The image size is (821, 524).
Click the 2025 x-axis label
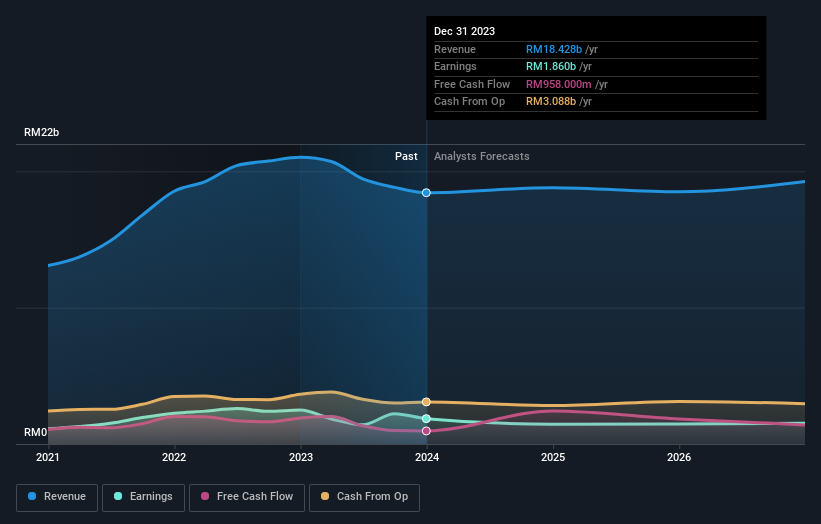553,458
